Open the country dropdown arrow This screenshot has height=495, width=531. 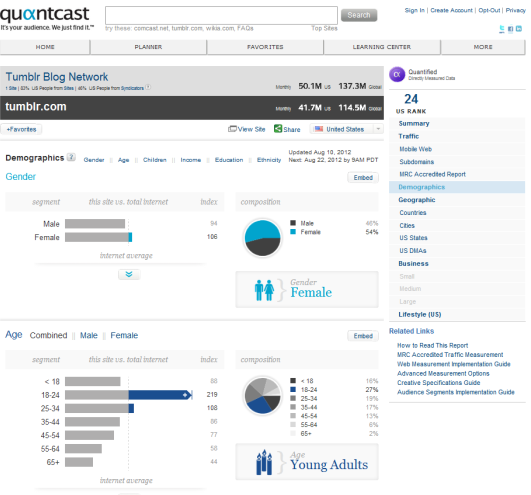378,129
